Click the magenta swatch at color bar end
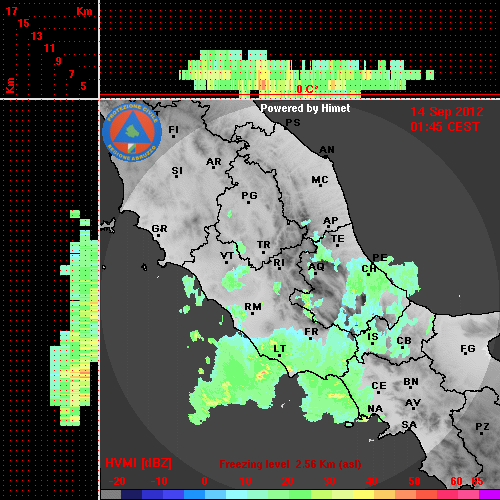This screenshot has width=500, height=500. click(x=490, y=494)
